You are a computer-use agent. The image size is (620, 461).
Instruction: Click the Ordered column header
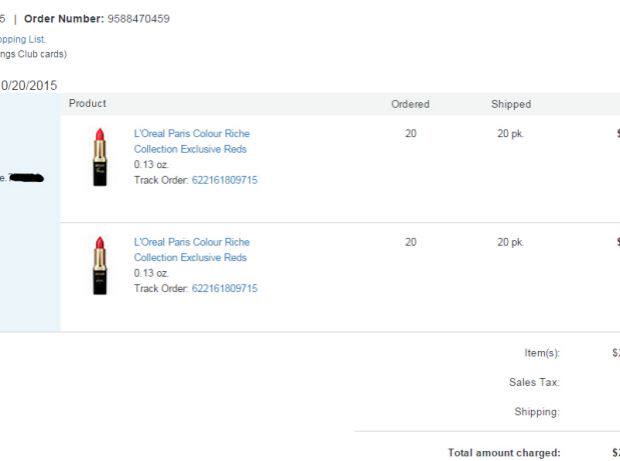[410, 104]
